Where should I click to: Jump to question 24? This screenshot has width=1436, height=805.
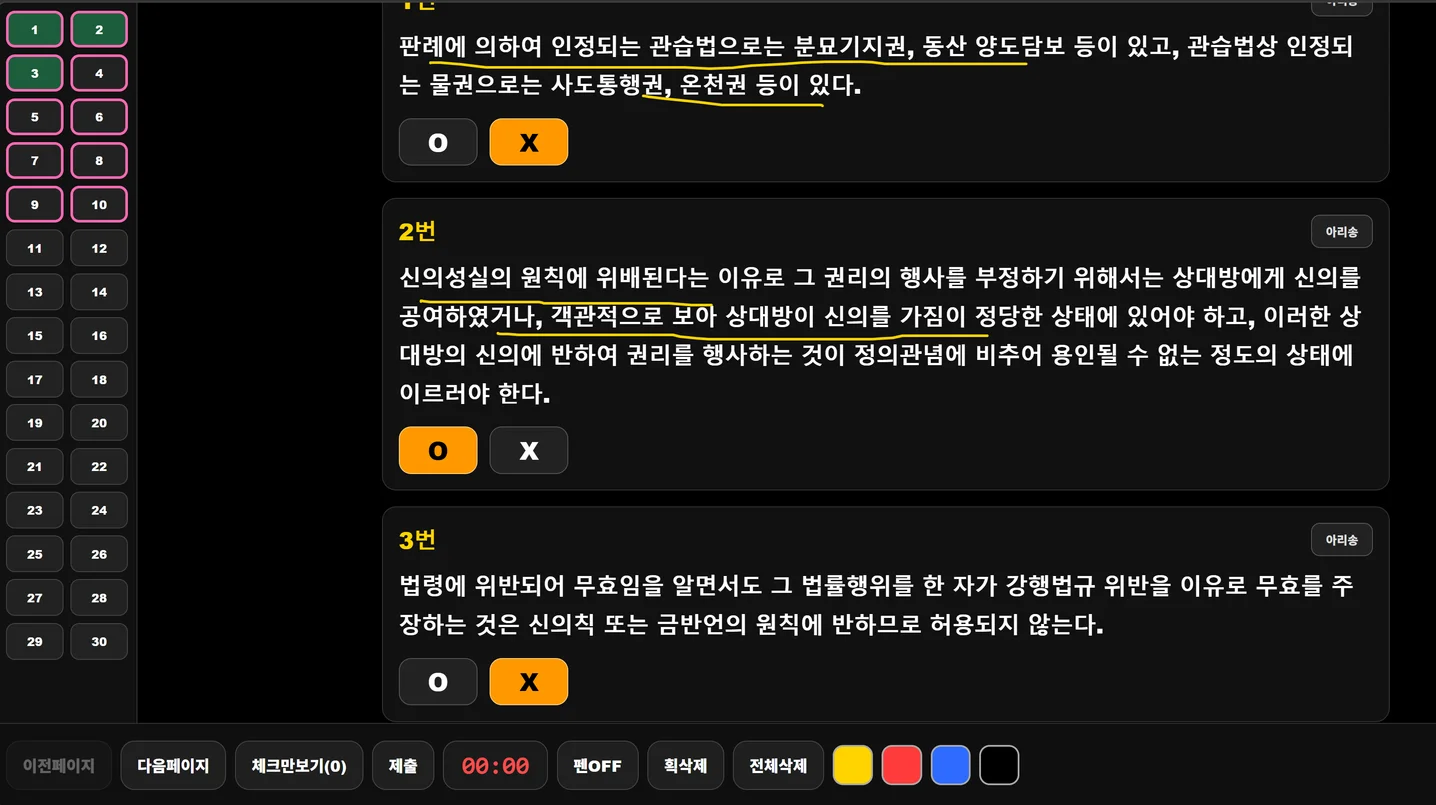click(99, 510)
